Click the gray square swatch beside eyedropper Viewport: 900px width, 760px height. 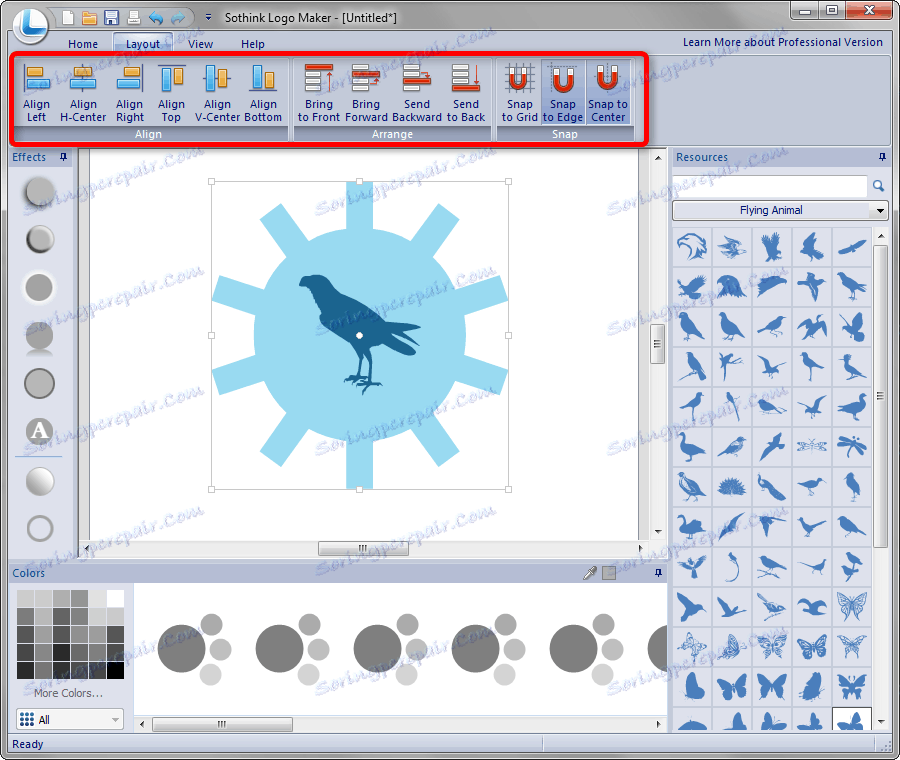click(609, 573)
